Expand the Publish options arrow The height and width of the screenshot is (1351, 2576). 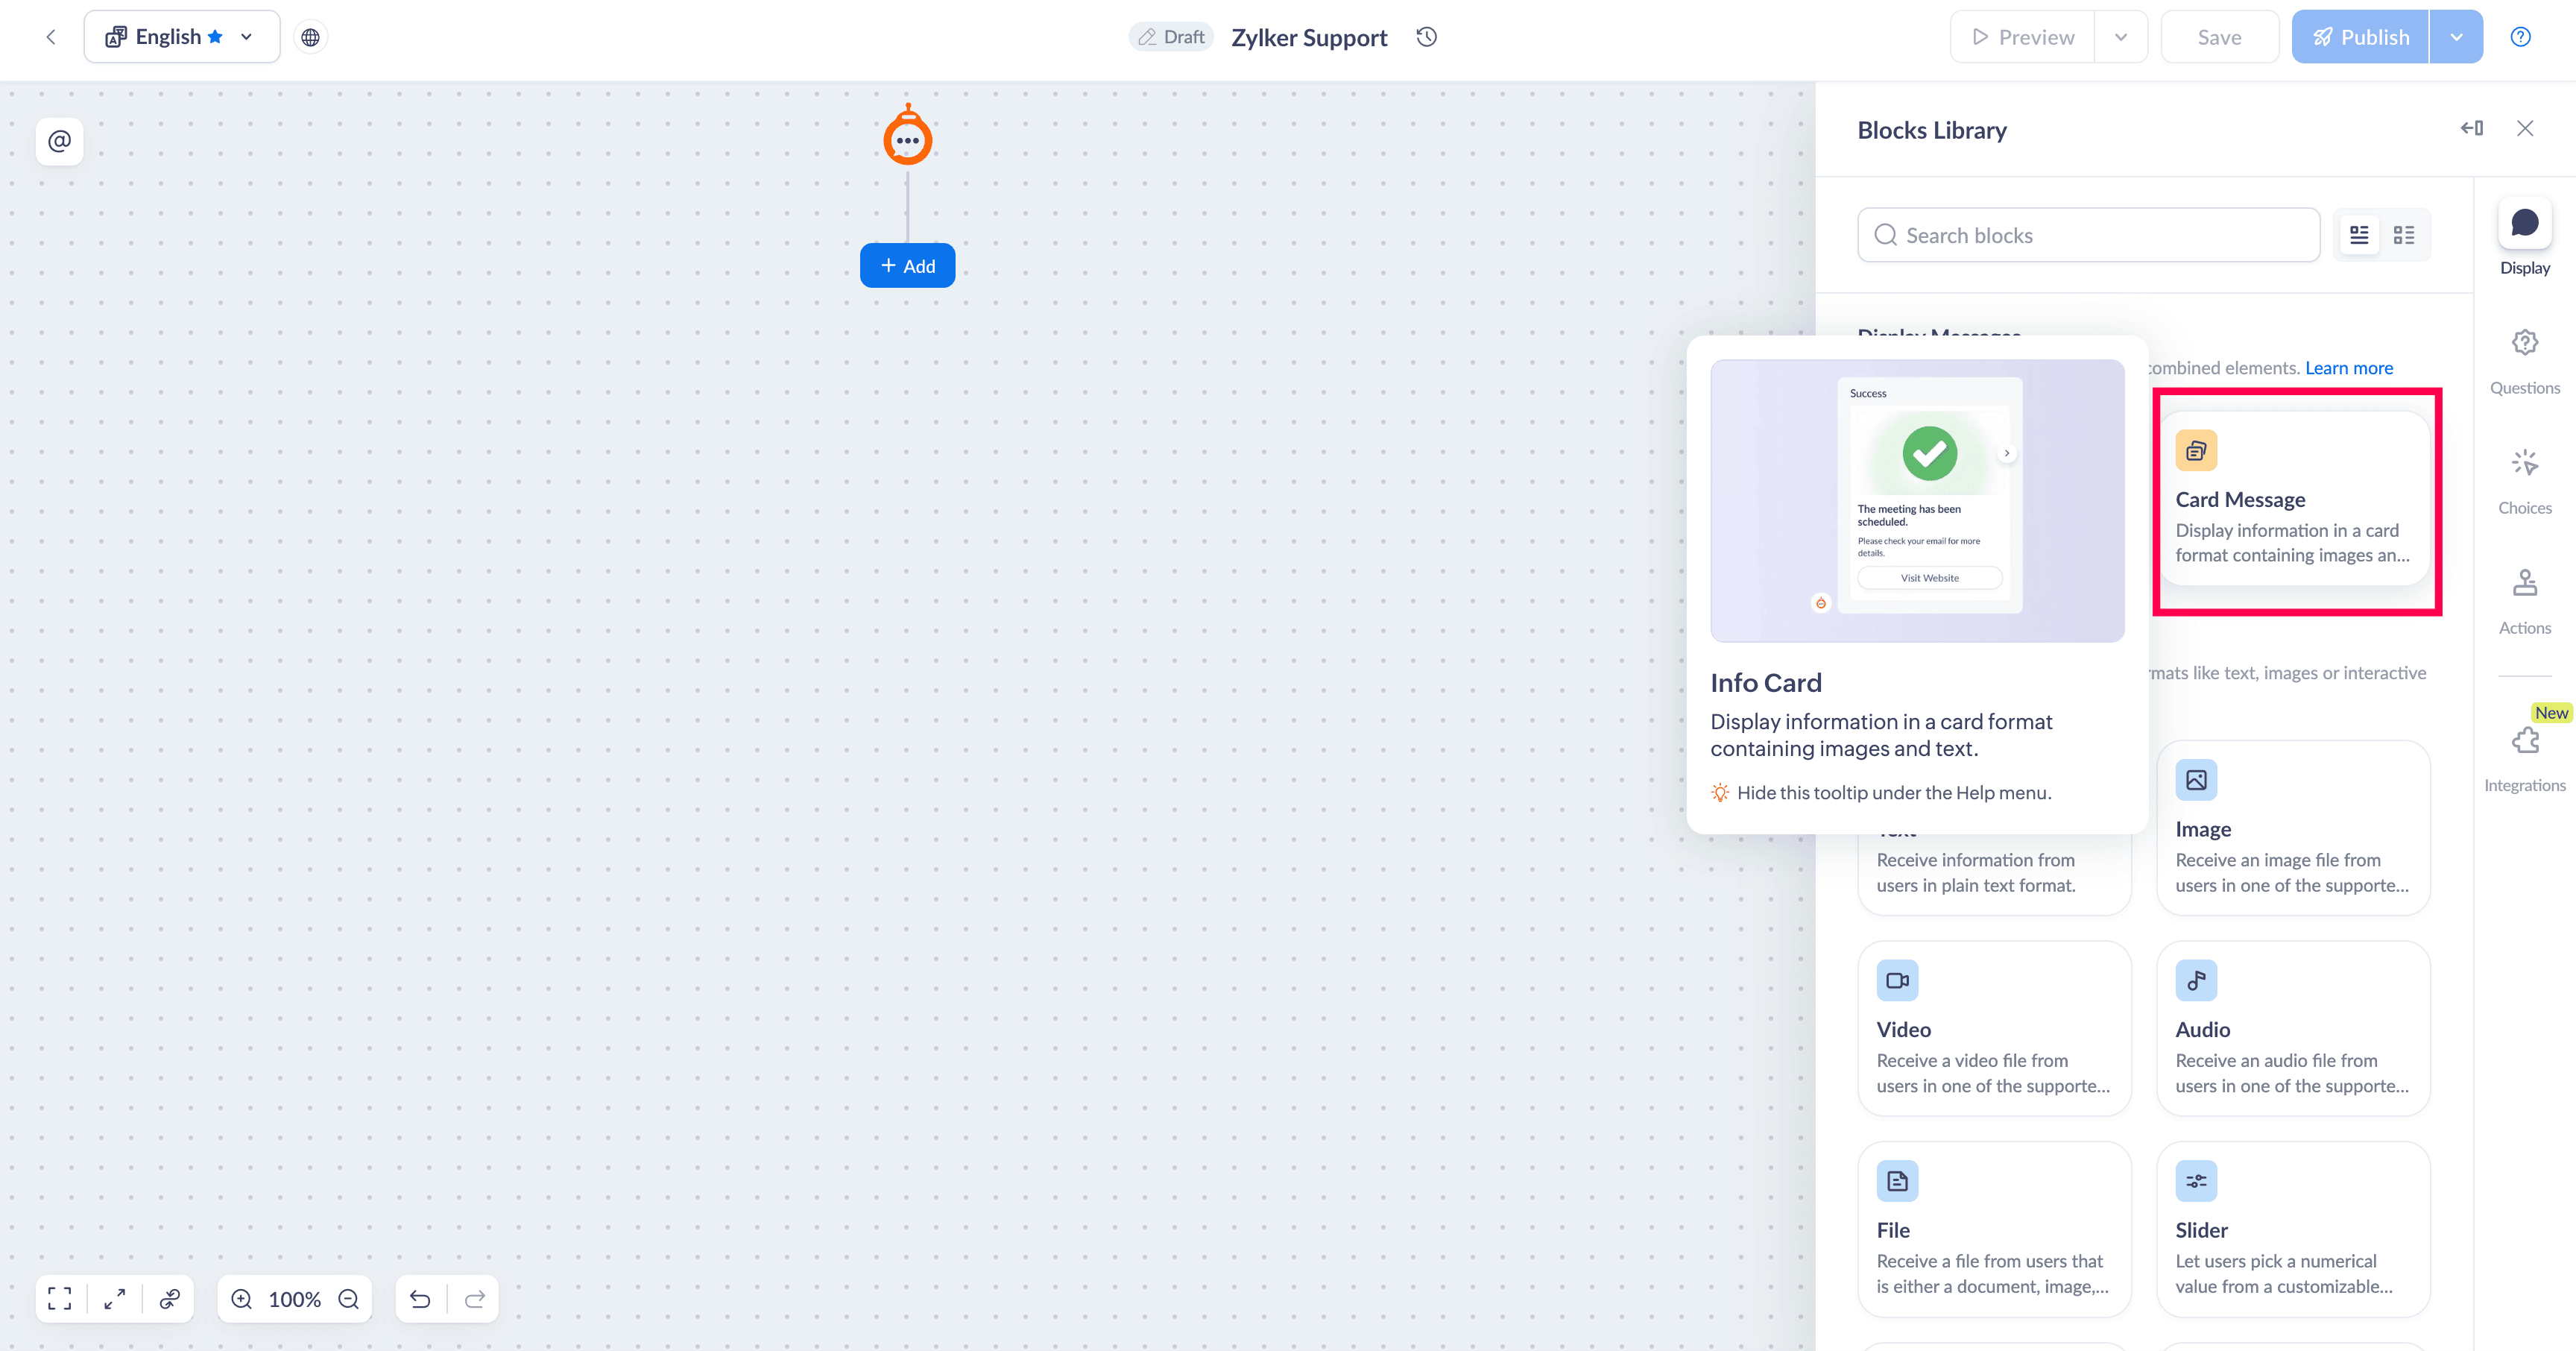2456,37
